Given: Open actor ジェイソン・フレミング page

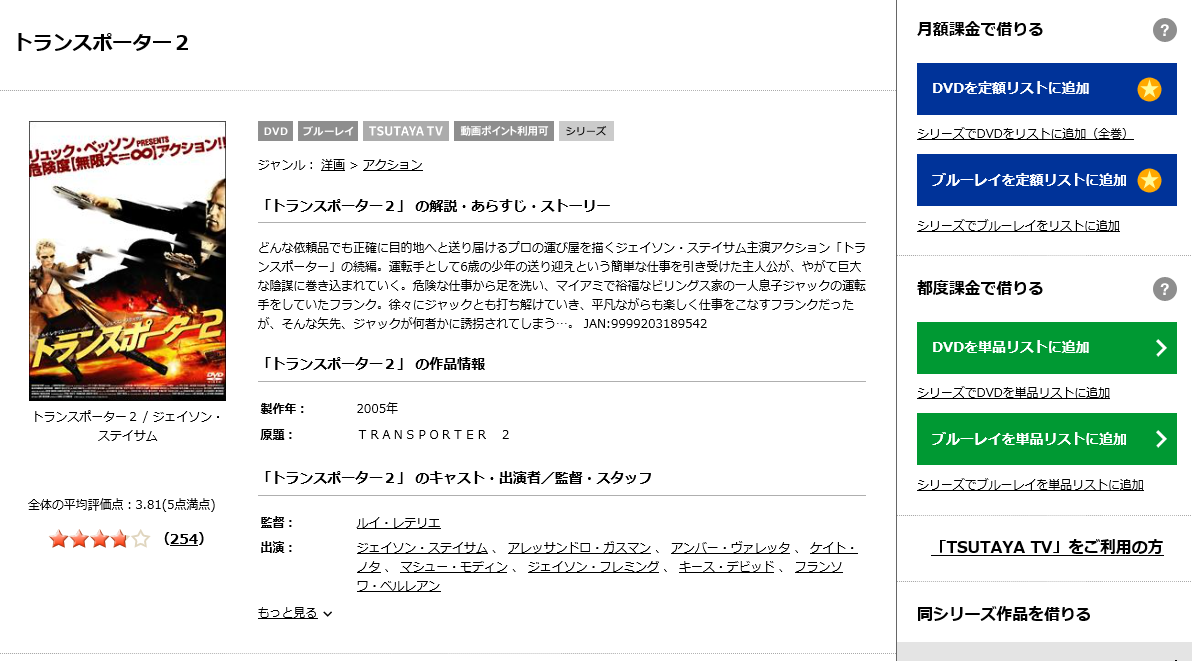Looking at the screenshot, I should [x=593, y=567].
